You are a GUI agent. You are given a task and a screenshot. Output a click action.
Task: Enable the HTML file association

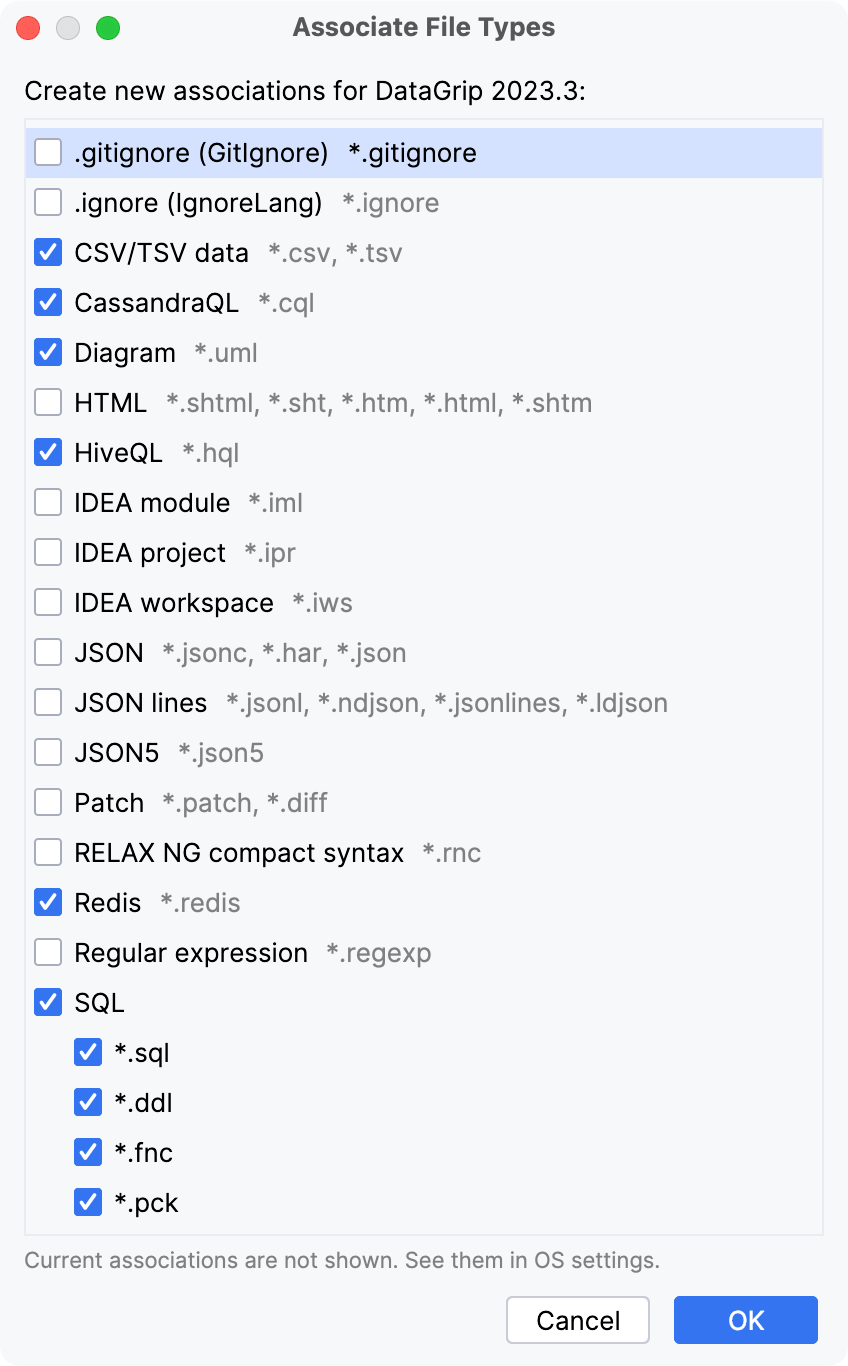pos(47,402)
